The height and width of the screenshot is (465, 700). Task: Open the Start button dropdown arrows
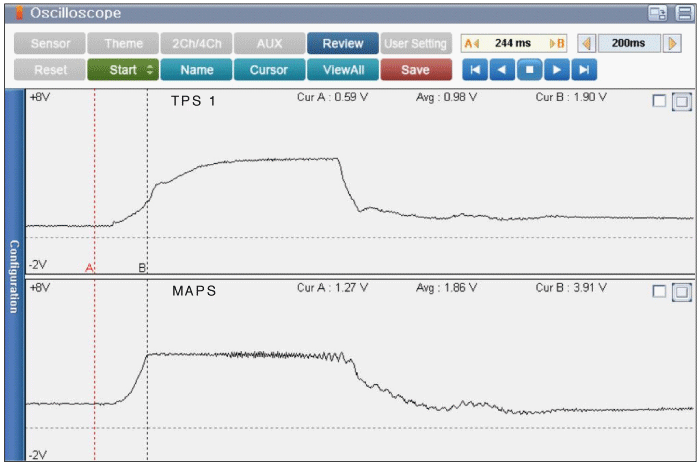point(150,70)
